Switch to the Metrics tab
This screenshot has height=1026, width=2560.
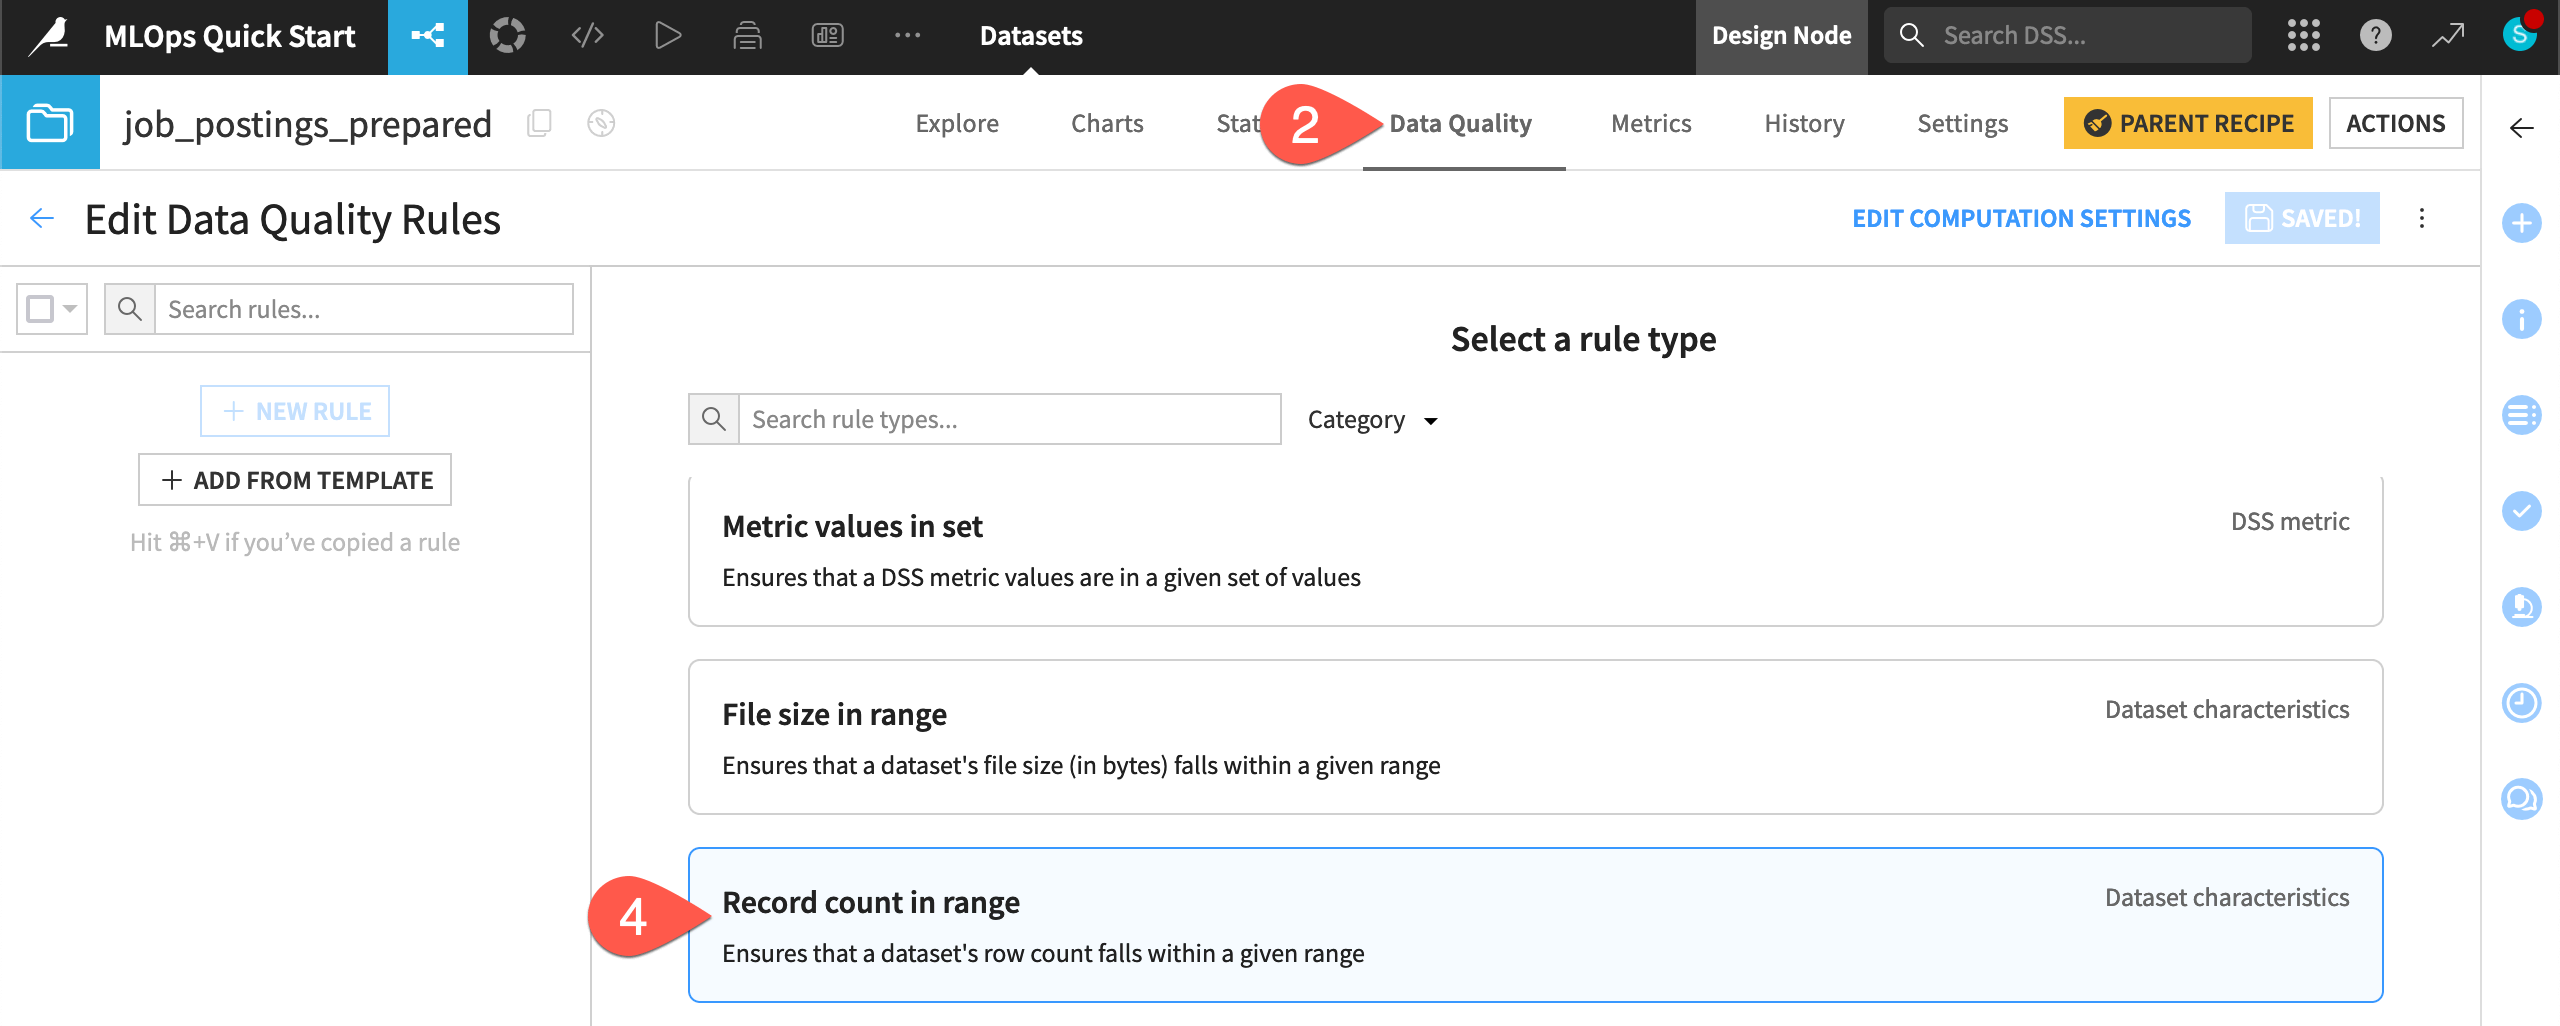(1650, 123)
